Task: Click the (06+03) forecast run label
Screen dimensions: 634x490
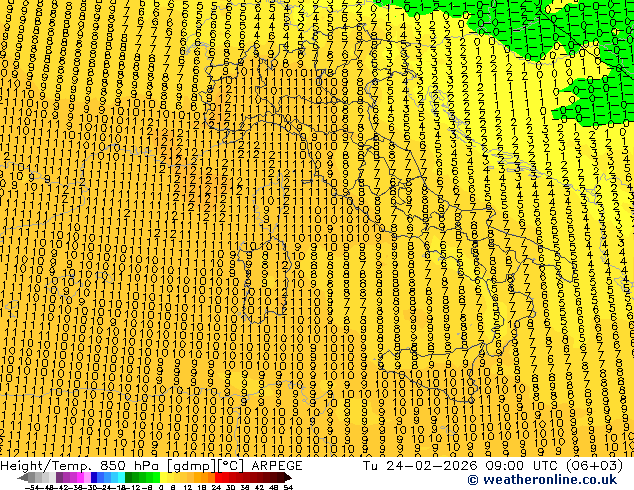Action: click(x=594, y=466)
